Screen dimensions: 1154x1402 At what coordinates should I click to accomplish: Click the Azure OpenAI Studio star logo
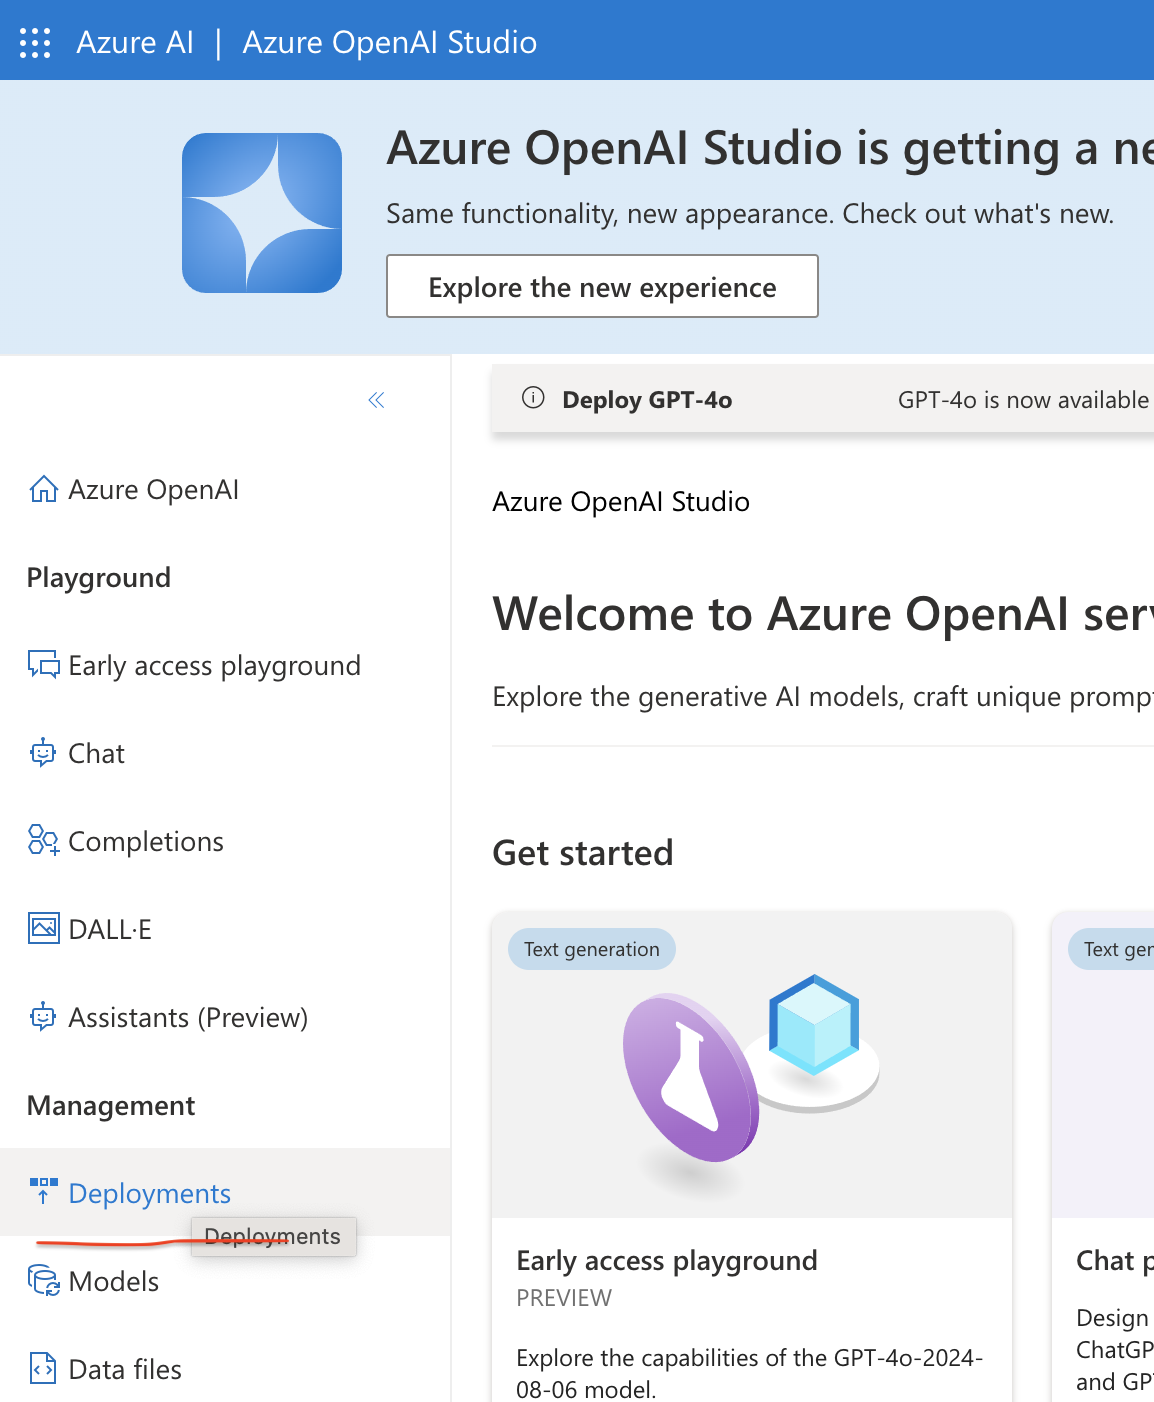(262, 213)
